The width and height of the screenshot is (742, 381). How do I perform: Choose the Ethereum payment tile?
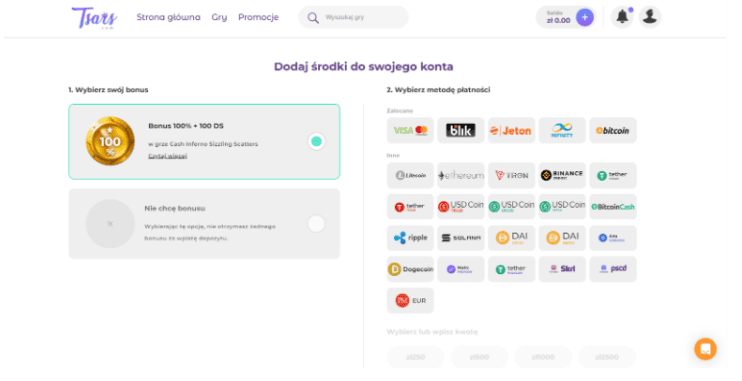(x=460, y=175)
